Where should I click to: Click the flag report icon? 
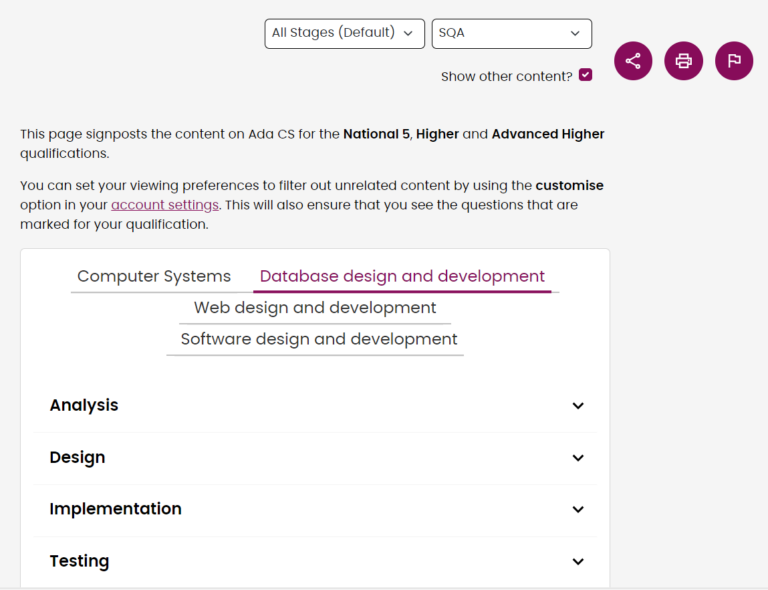click(x=734, y=61)
